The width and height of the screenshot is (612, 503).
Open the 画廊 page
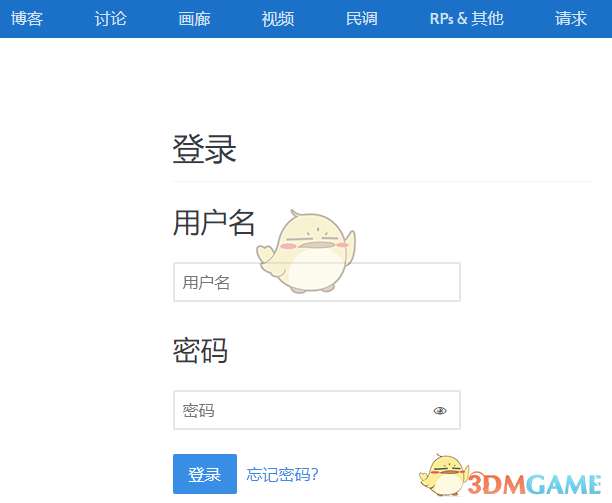(x=194, y=19)
